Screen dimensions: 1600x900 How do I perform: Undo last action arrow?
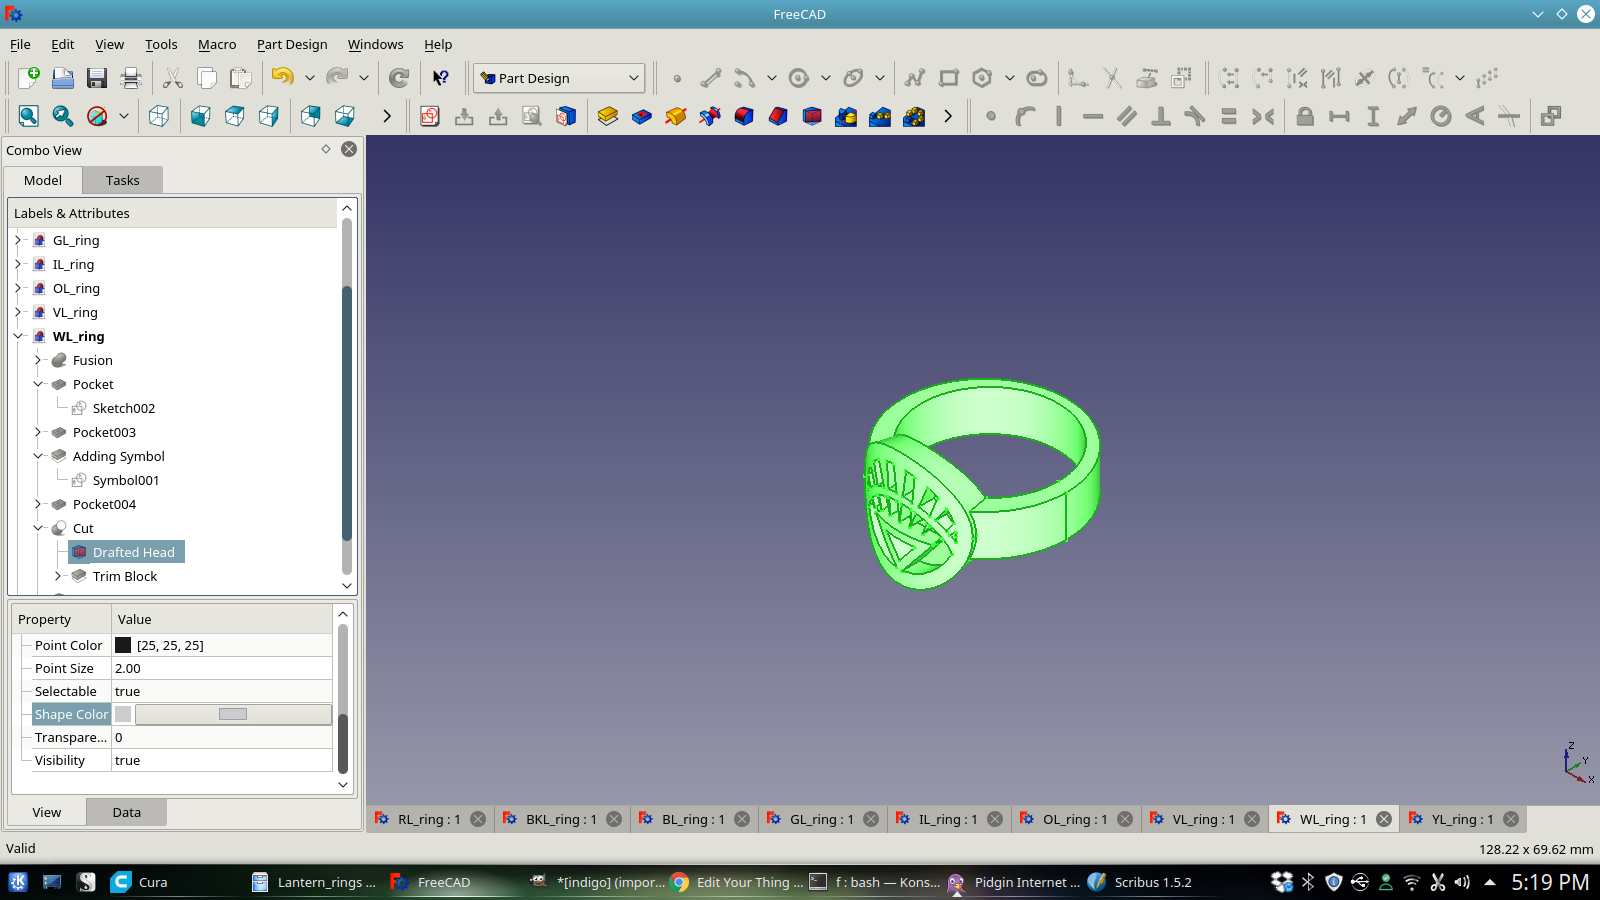coord(283,77)
